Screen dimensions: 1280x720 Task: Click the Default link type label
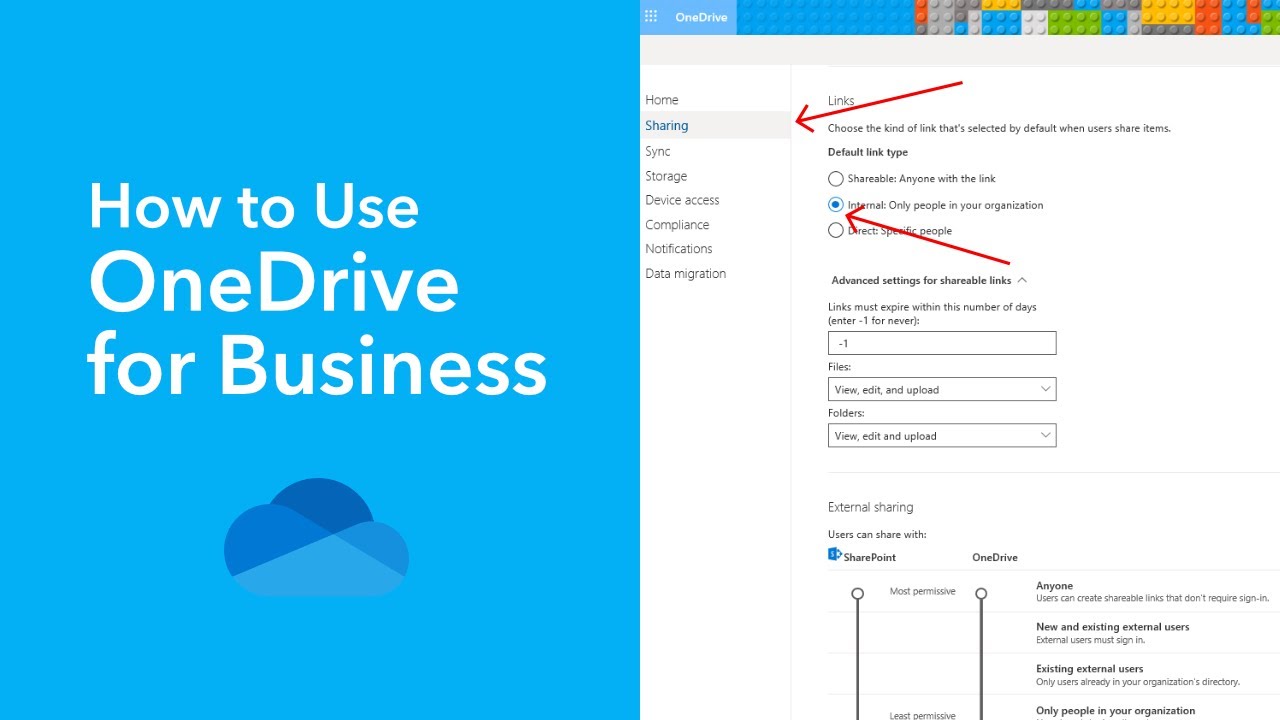coord(868,152)
